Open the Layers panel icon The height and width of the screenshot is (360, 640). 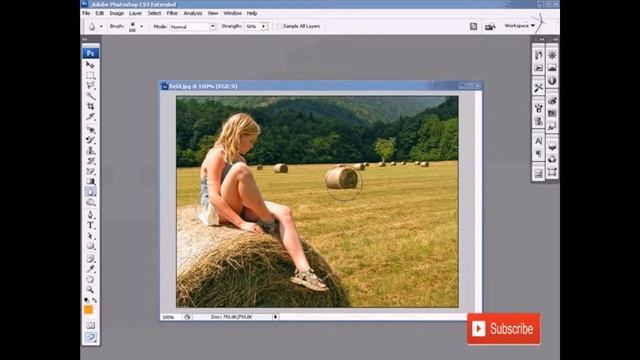[x=552, y=147]
